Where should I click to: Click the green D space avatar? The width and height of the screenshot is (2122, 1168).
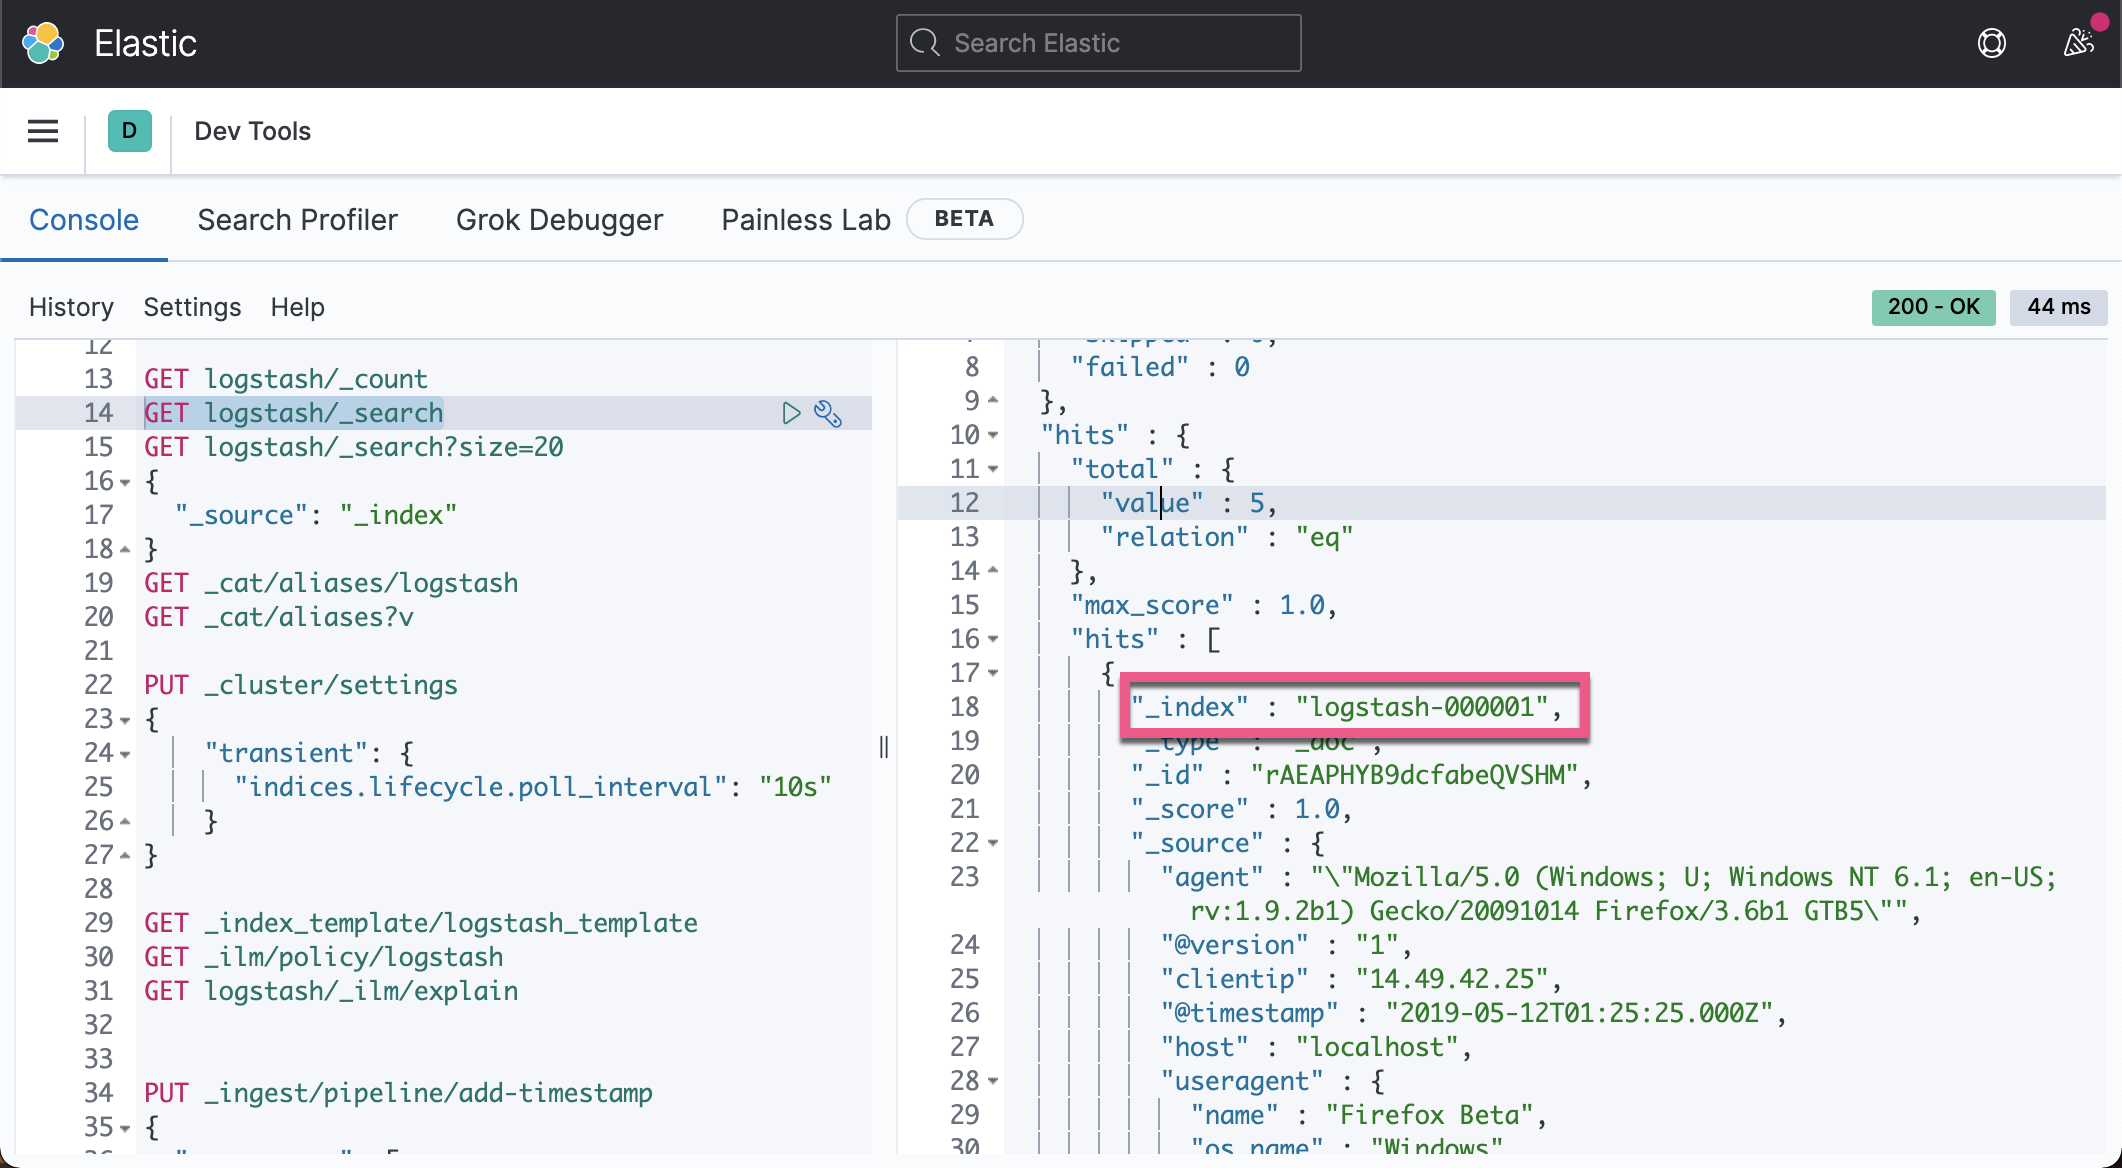tap(129, 131)
